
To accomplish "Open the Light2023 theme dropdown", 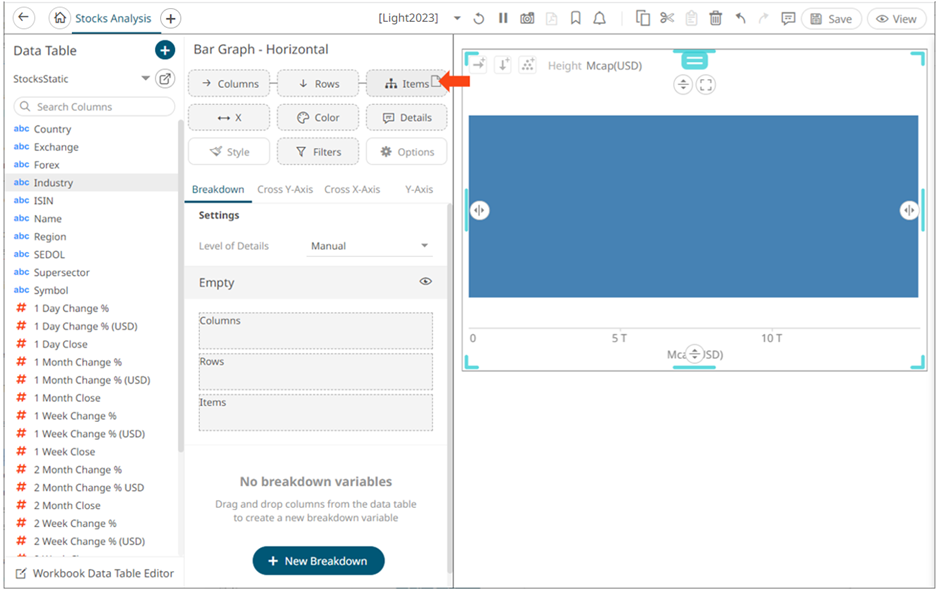I will point(457,18).
